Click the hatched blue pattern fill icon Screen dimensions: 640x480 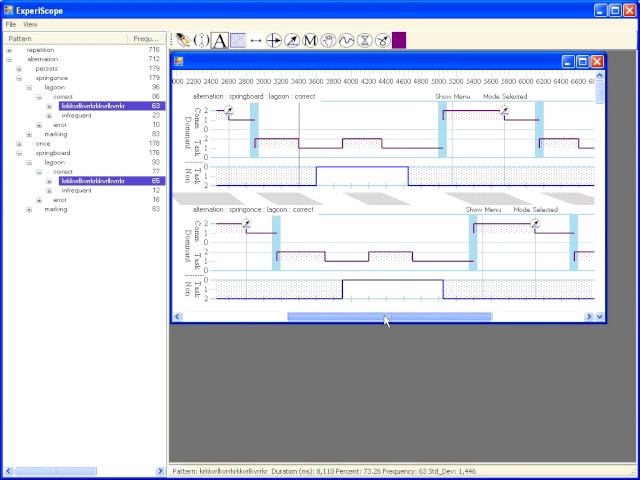click(x=238, y=40)
